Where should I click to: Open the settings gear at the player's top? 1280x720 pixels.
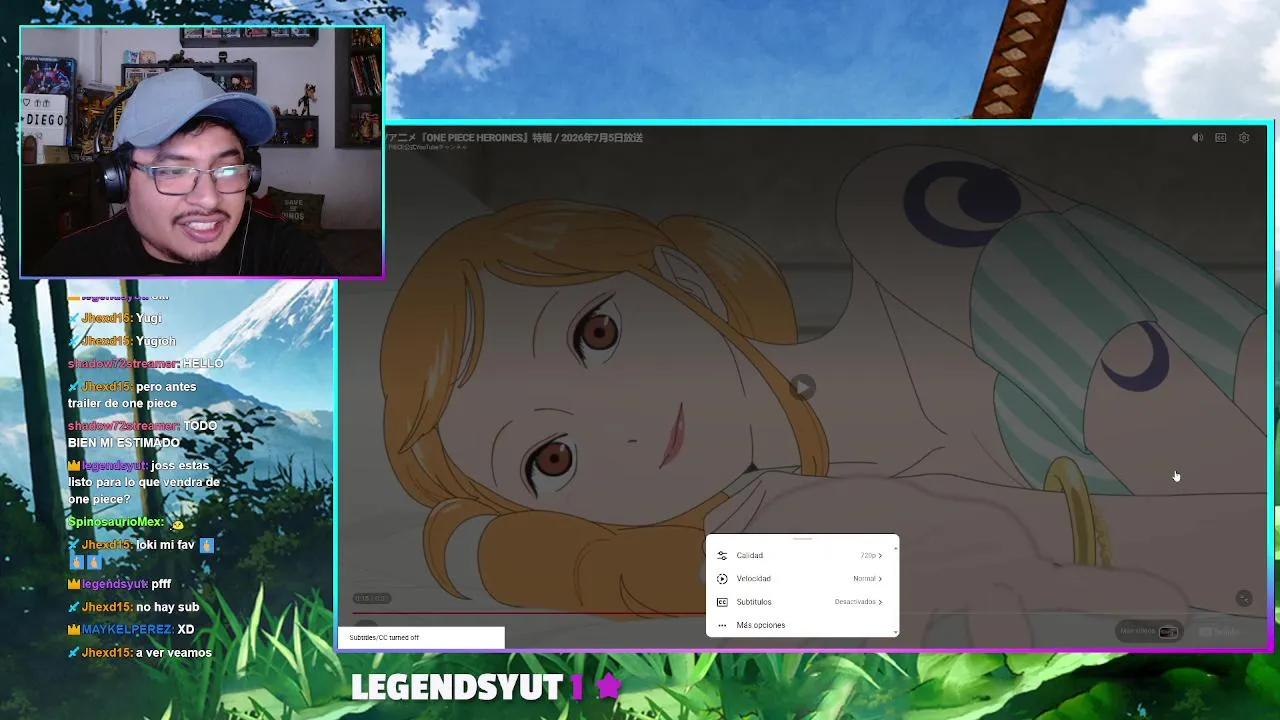[1244, 138]
